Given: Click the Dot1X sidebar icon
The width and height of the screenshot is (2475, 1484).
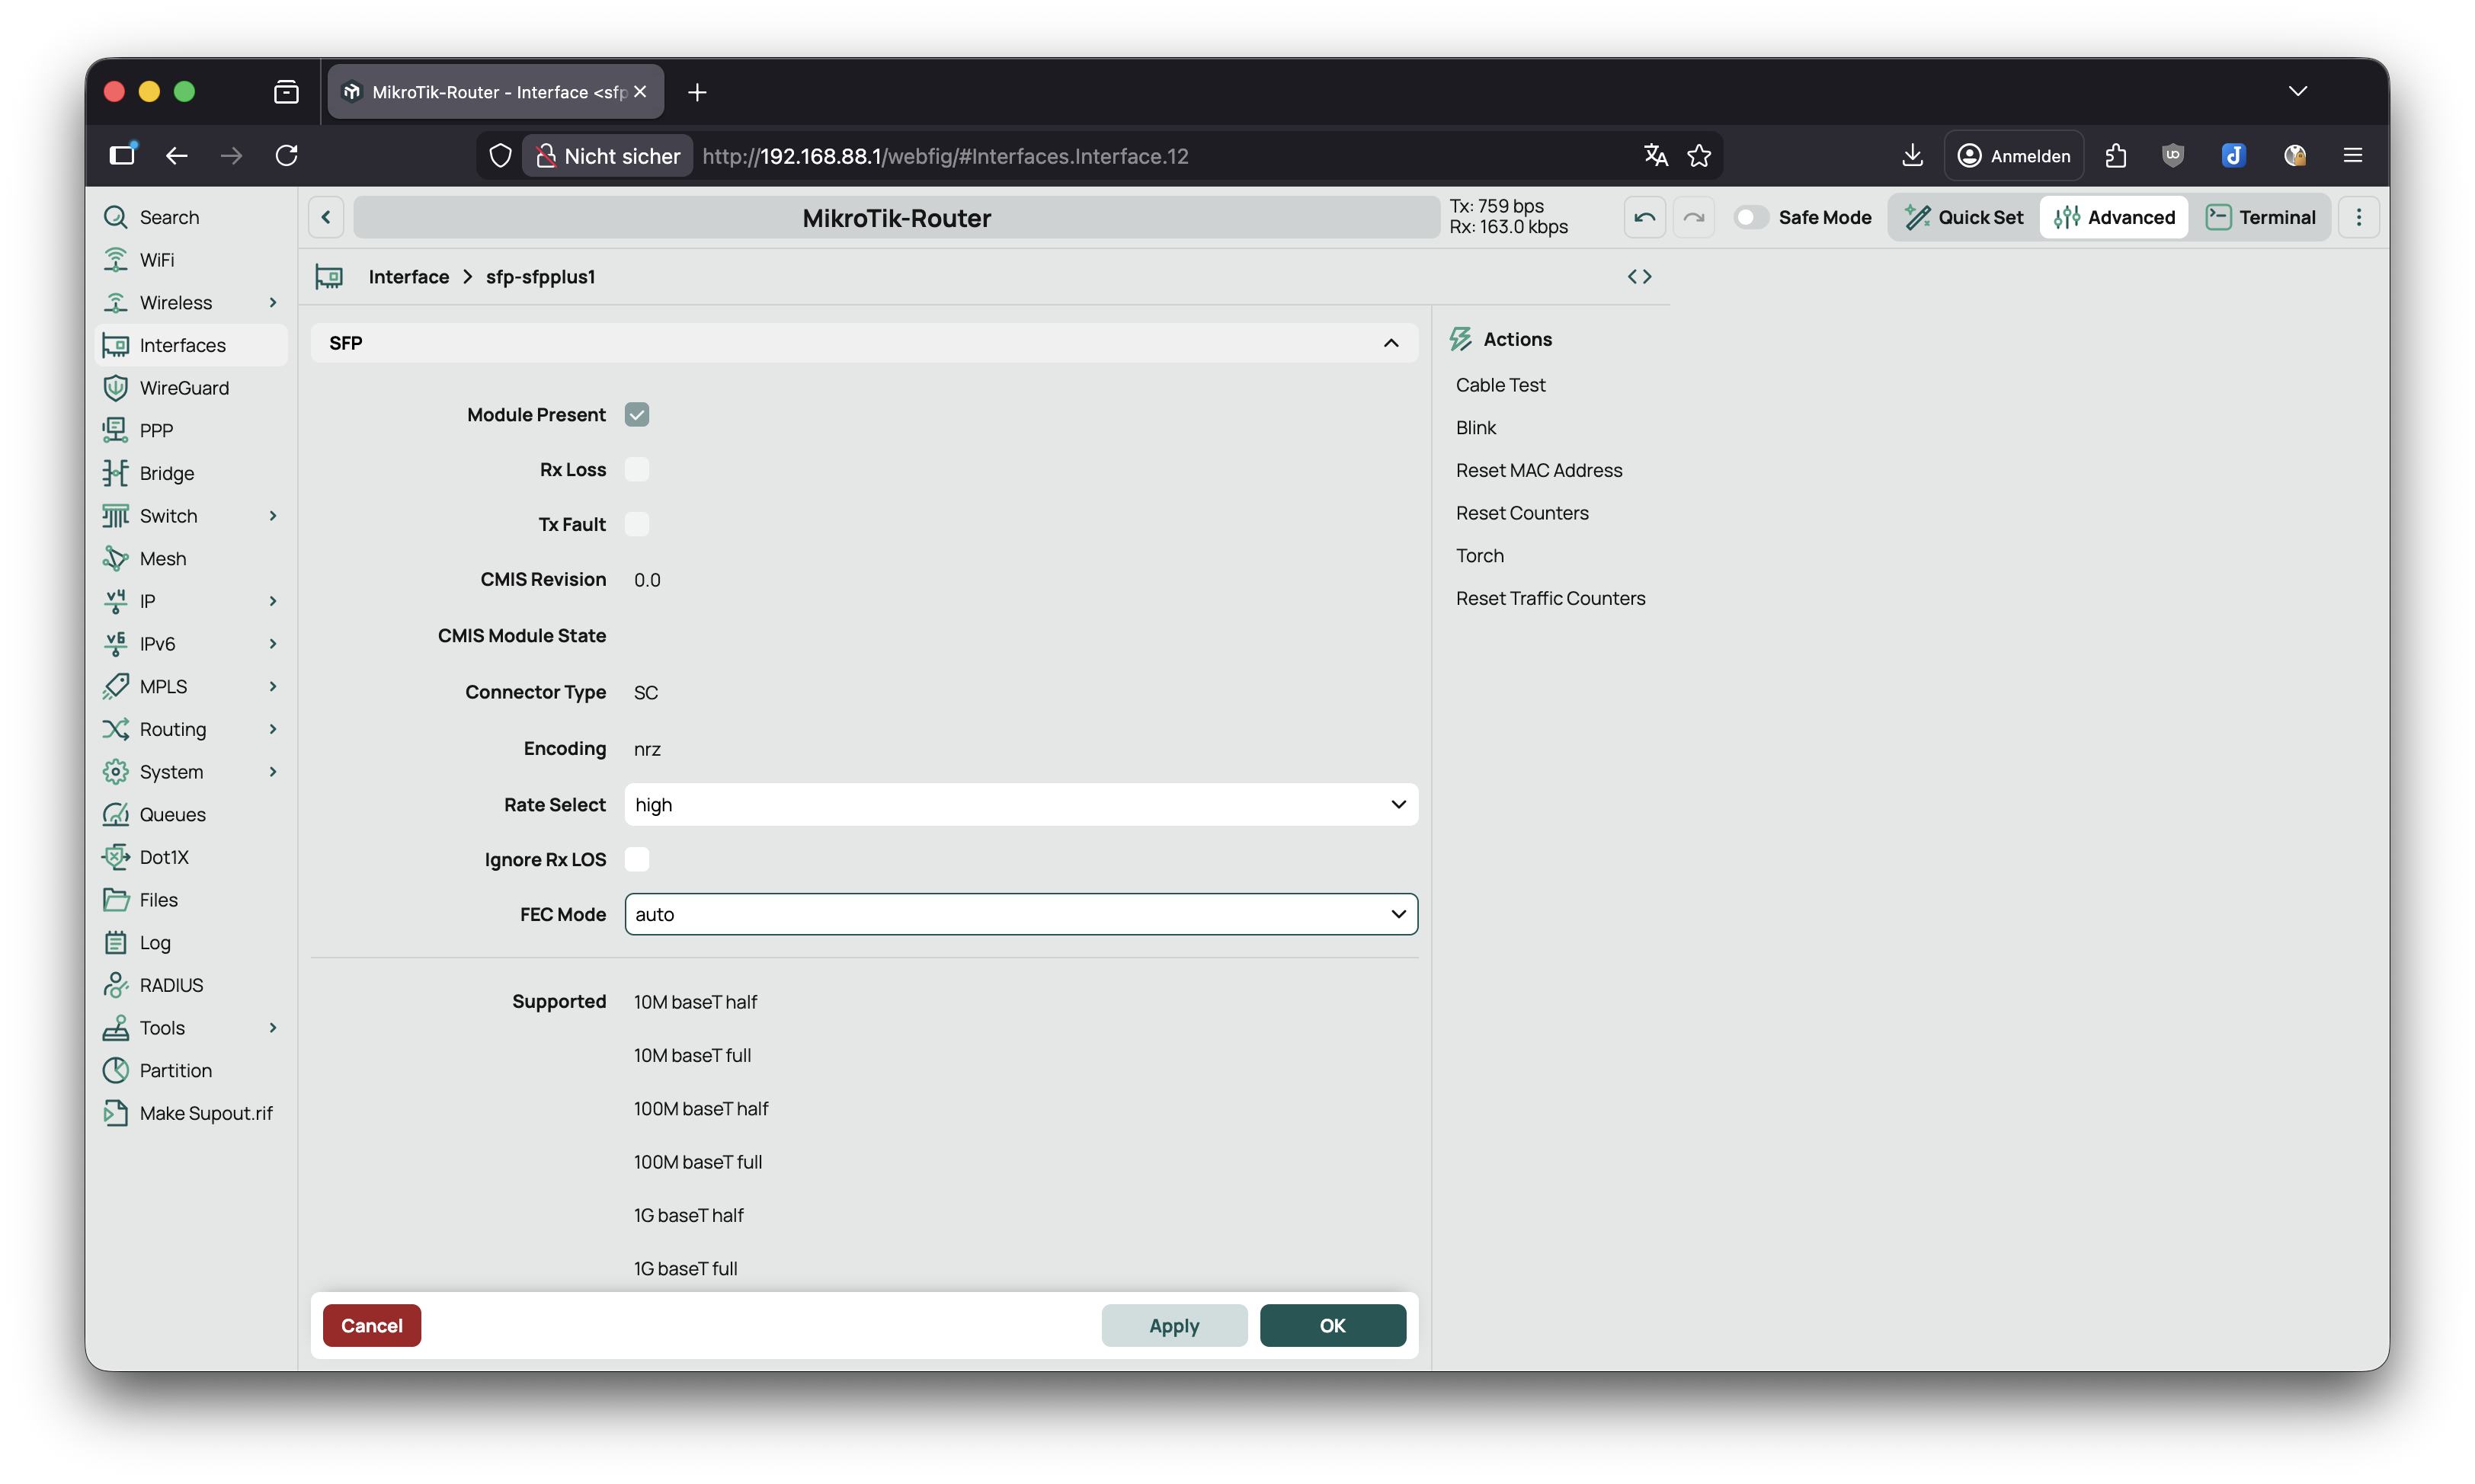Looking at the screenshot, I should [115, 857].
